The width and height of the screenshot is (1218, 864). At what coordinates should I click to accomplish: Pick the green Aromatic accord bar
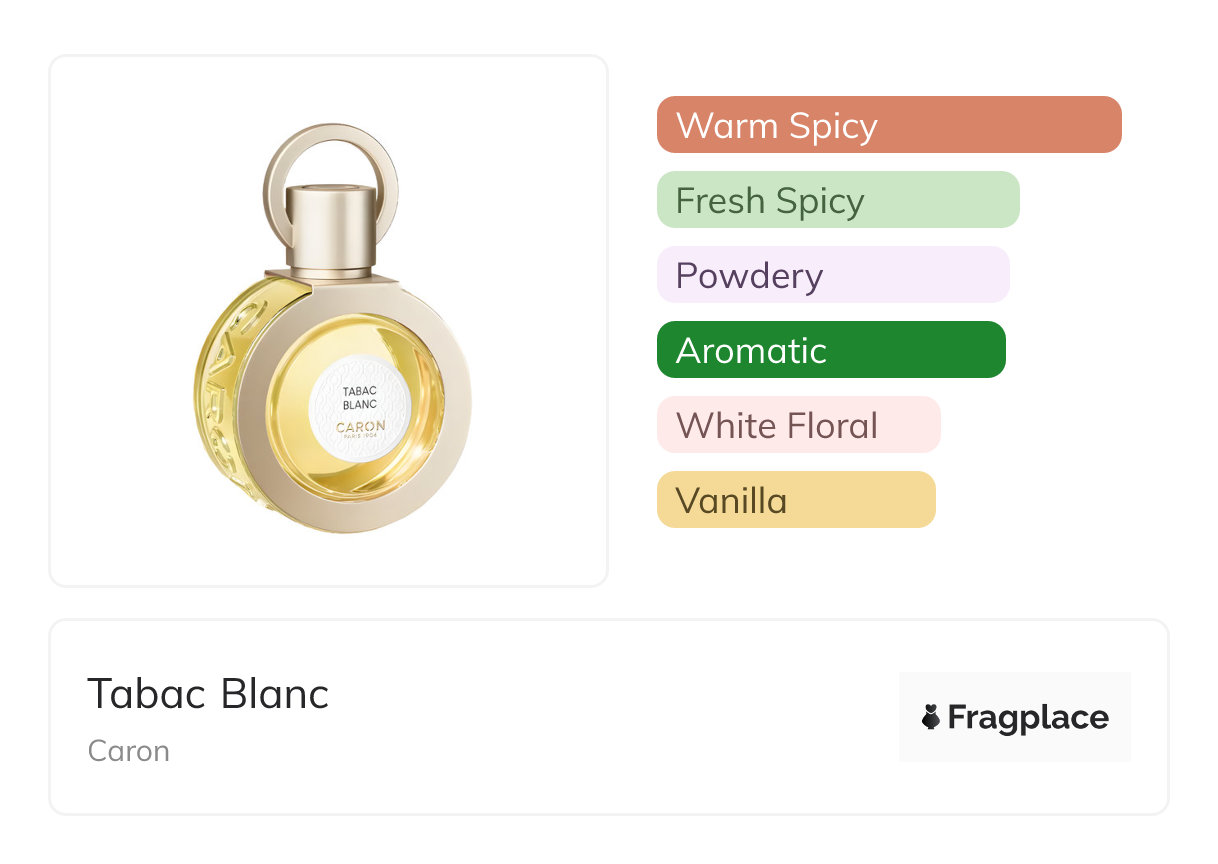point(830,350)
